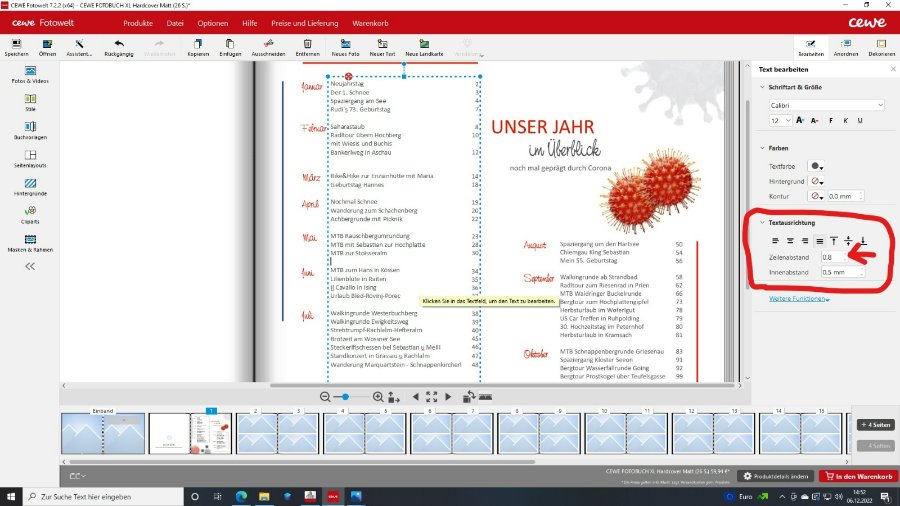Add a text box with Neuer Text
Screen dimensions: 900x506
coord(383,44)
